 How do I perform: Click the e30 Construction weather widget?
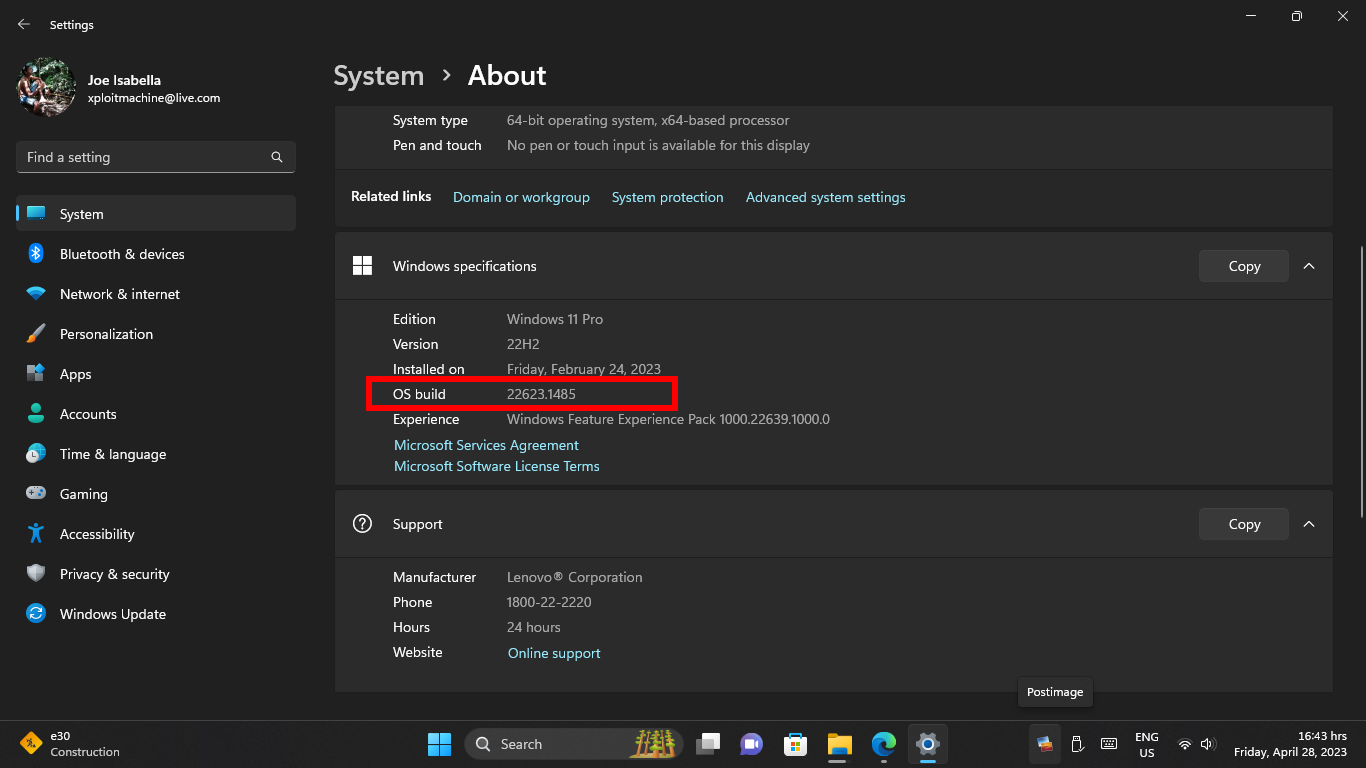point(70,744)
